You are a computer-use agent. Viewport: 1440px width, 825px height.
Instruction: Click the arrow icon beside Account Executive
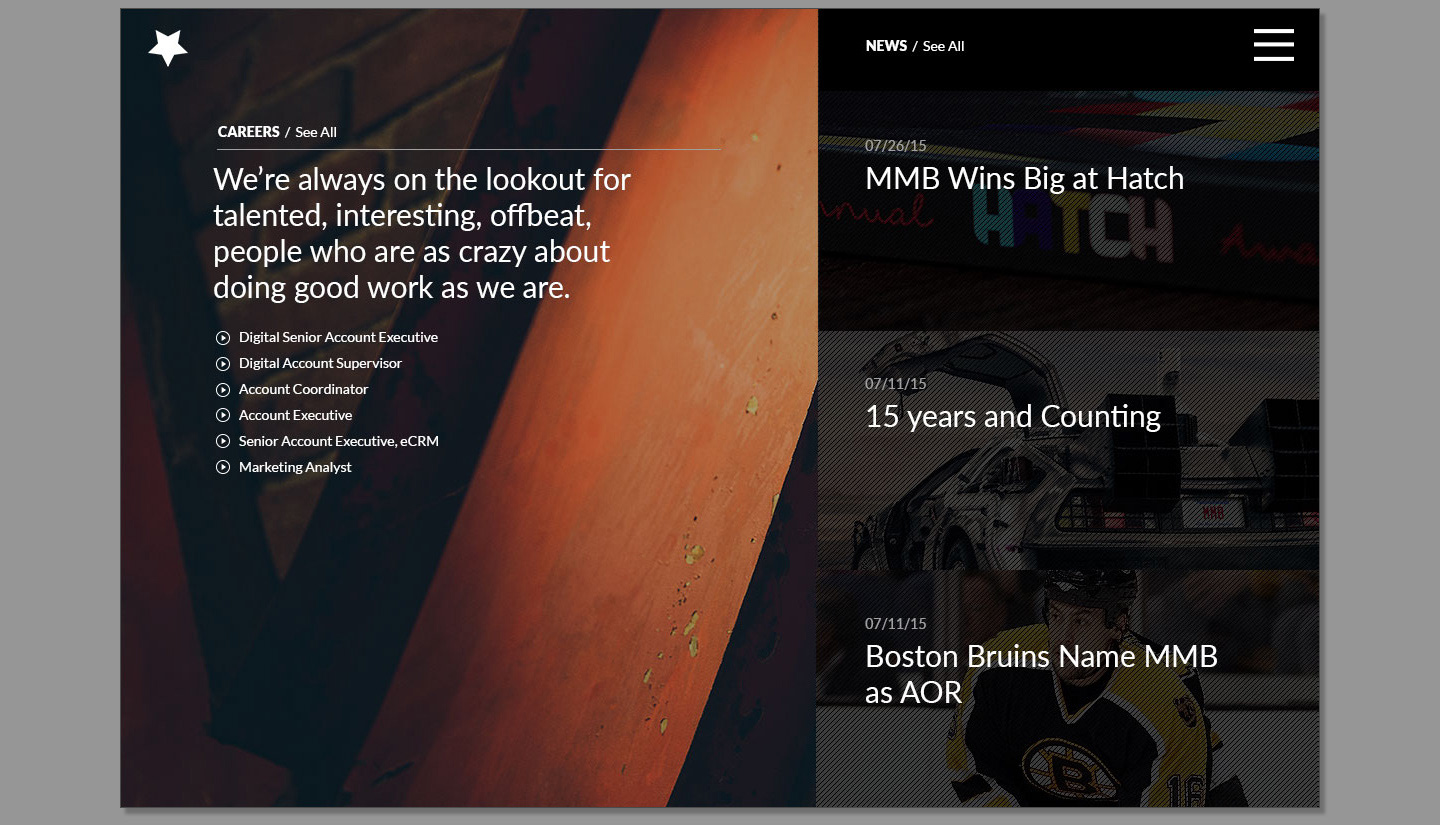pos(223,416)
